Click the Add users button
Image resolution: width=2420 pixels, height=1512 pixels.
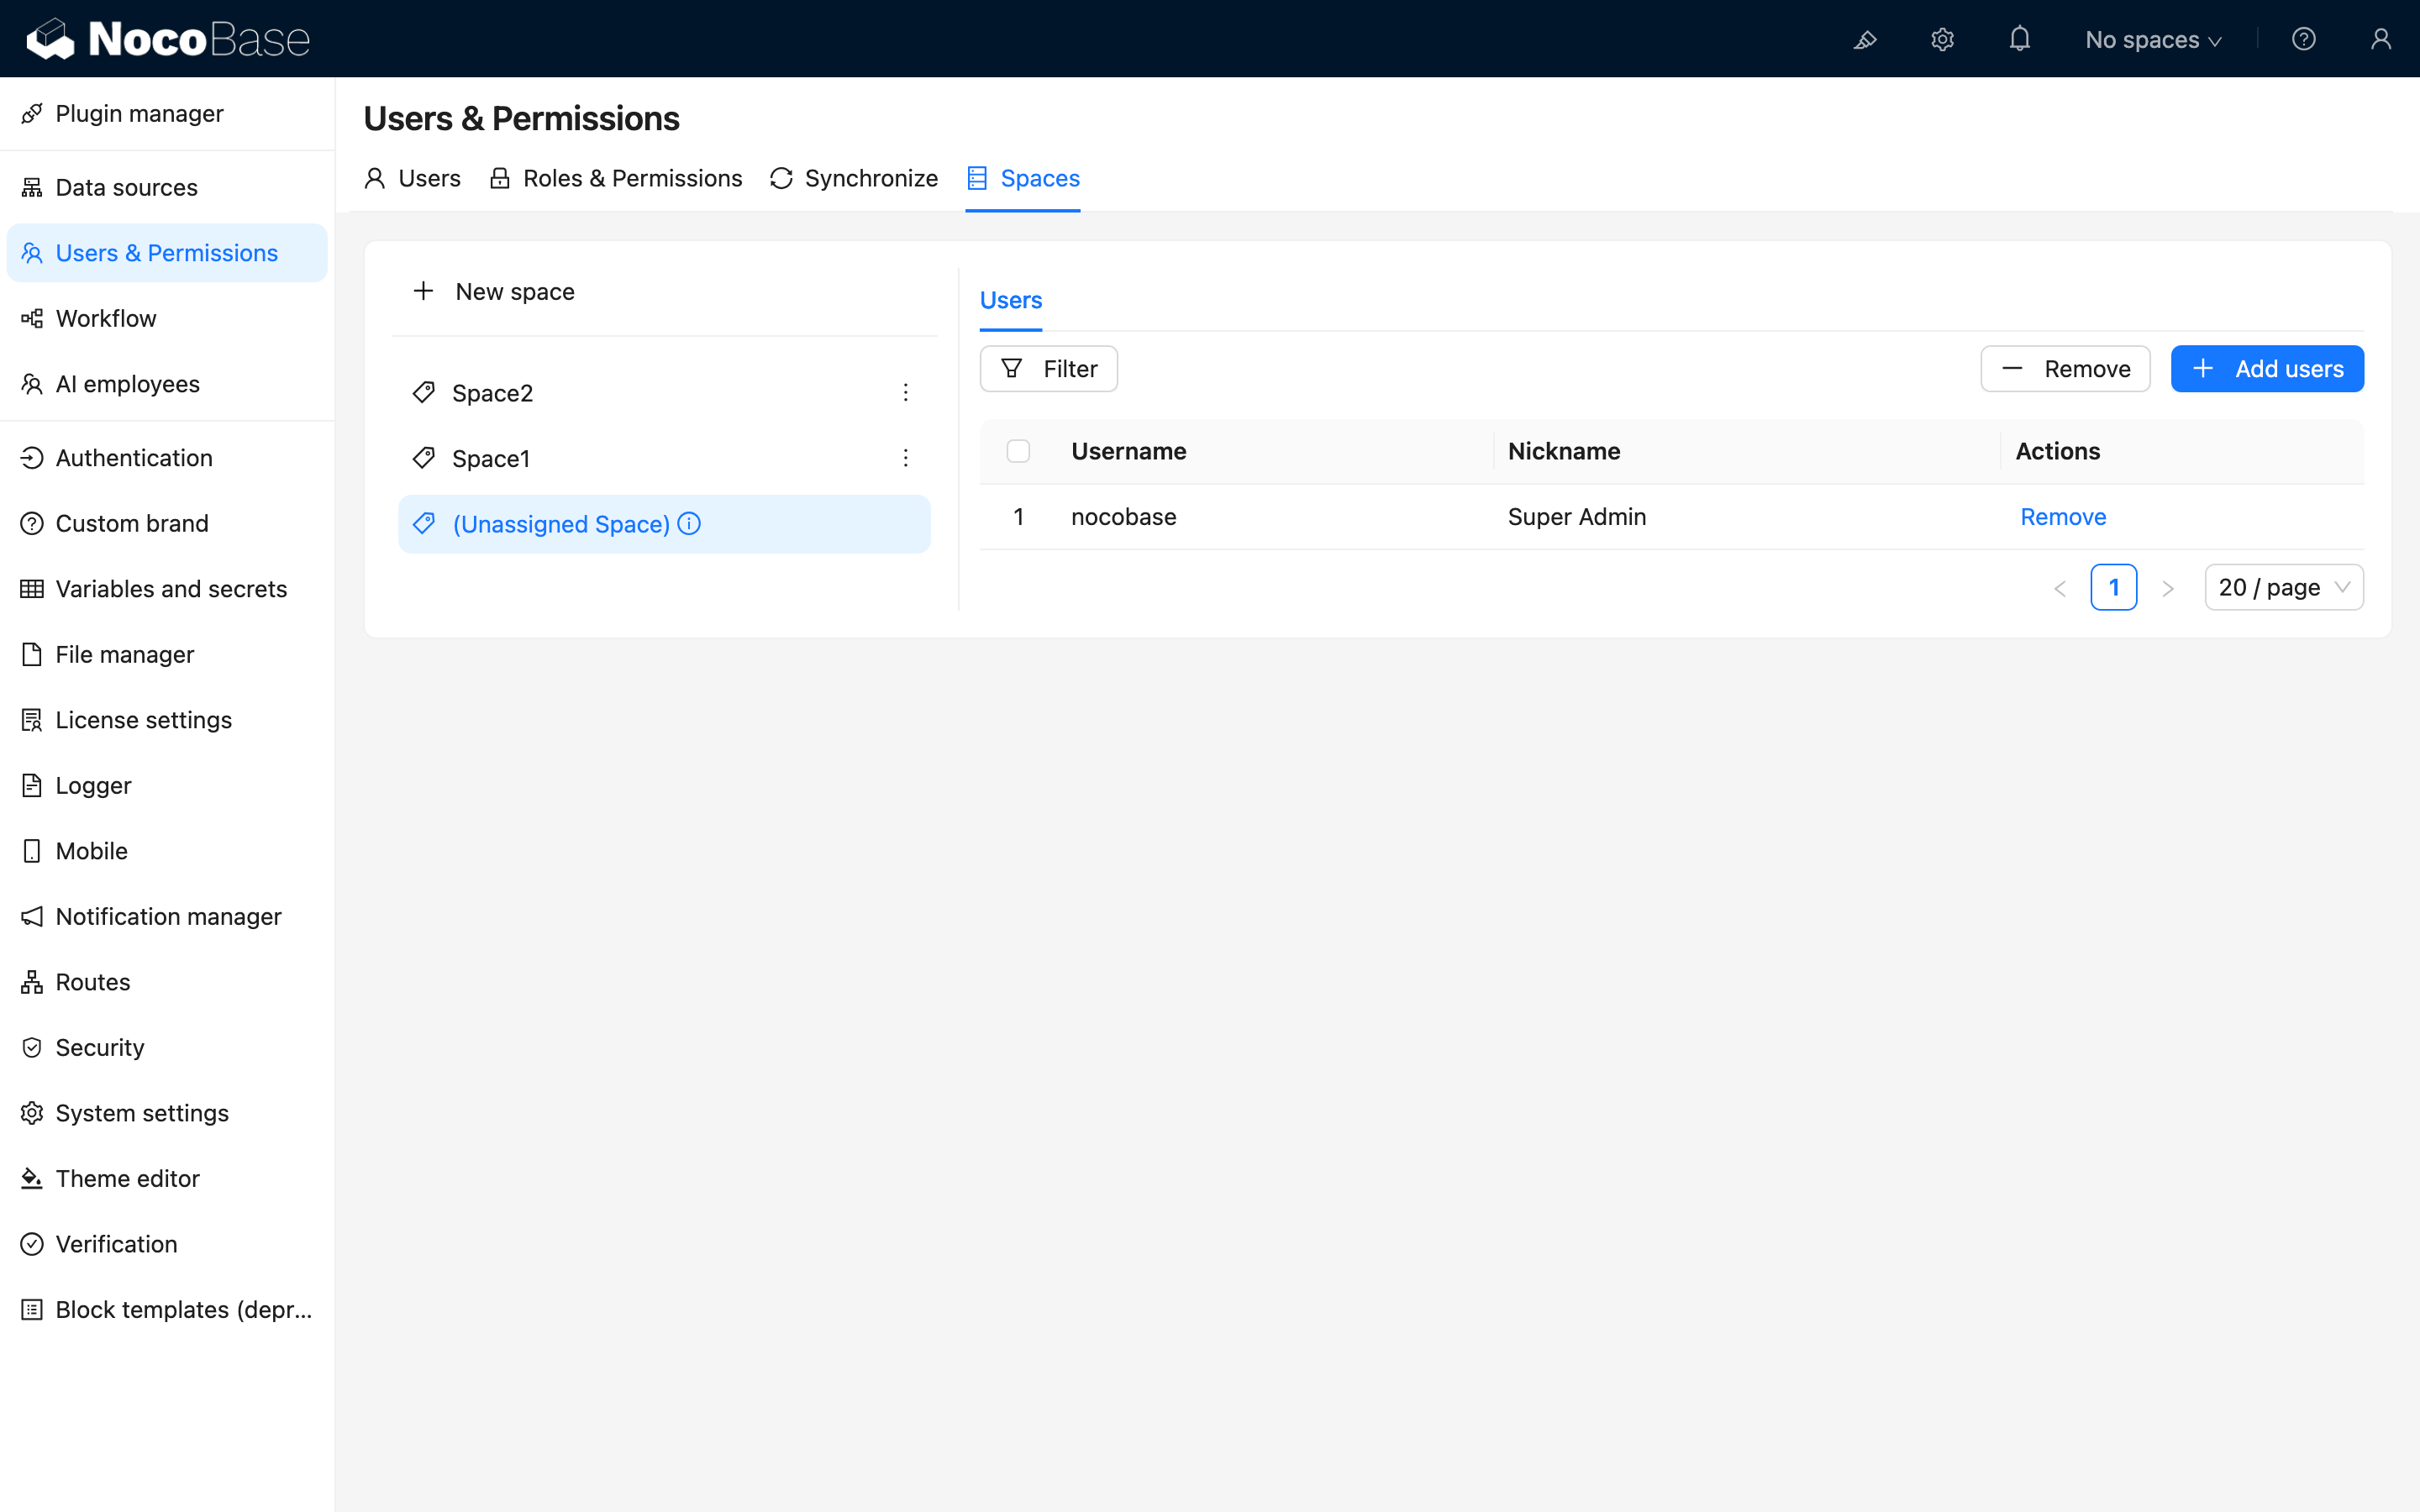[2266, 369]
